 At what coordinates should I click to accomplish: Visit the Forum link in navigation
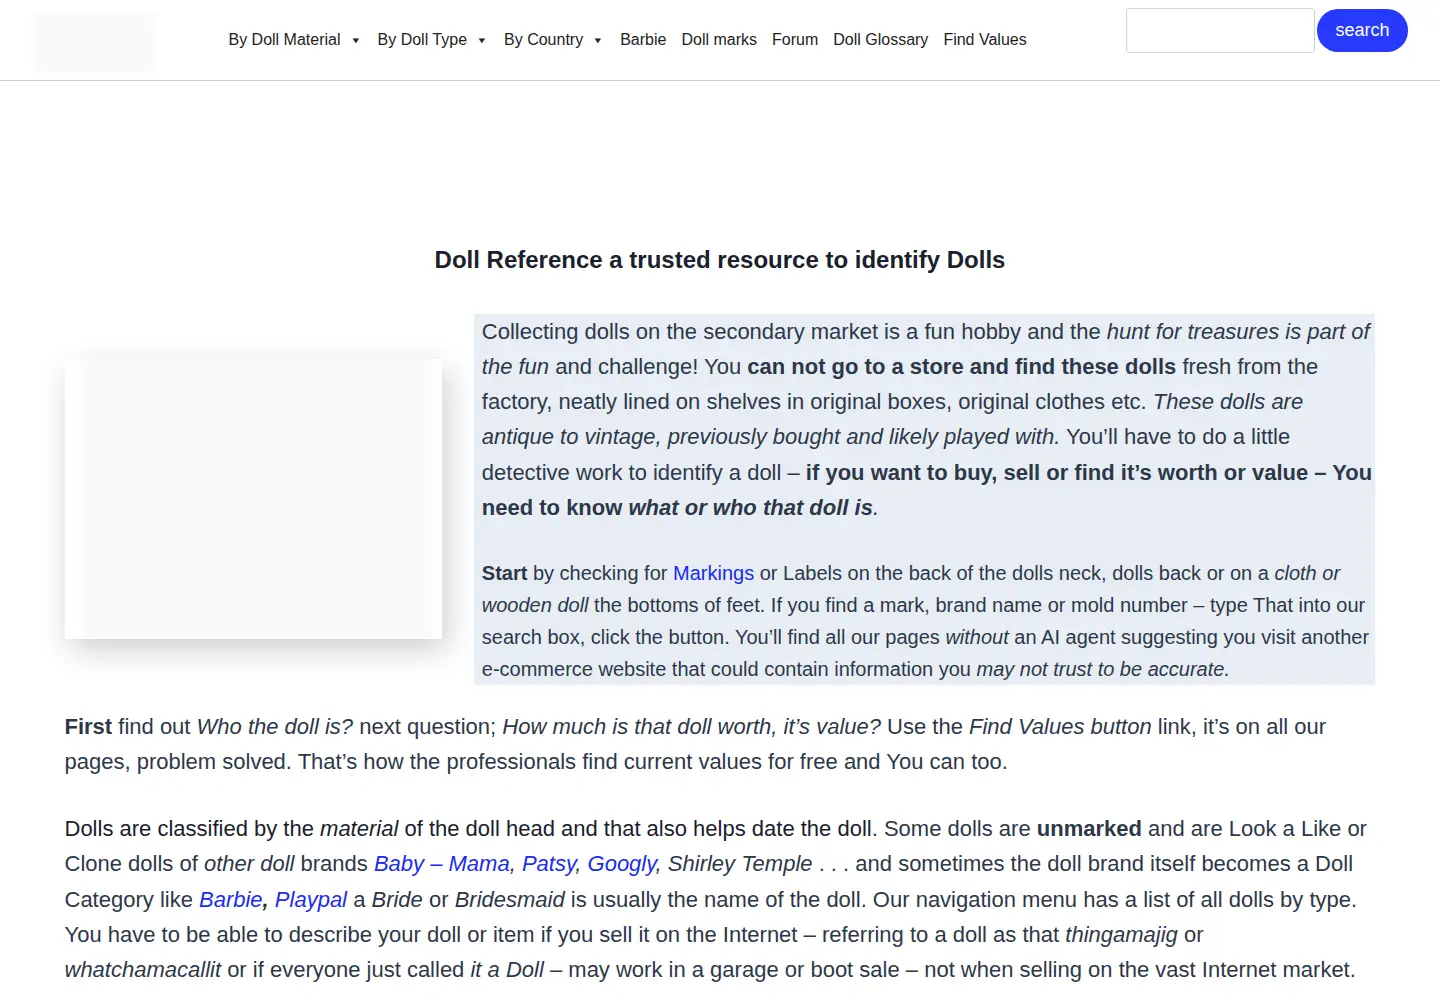click(x=795, y=40)
